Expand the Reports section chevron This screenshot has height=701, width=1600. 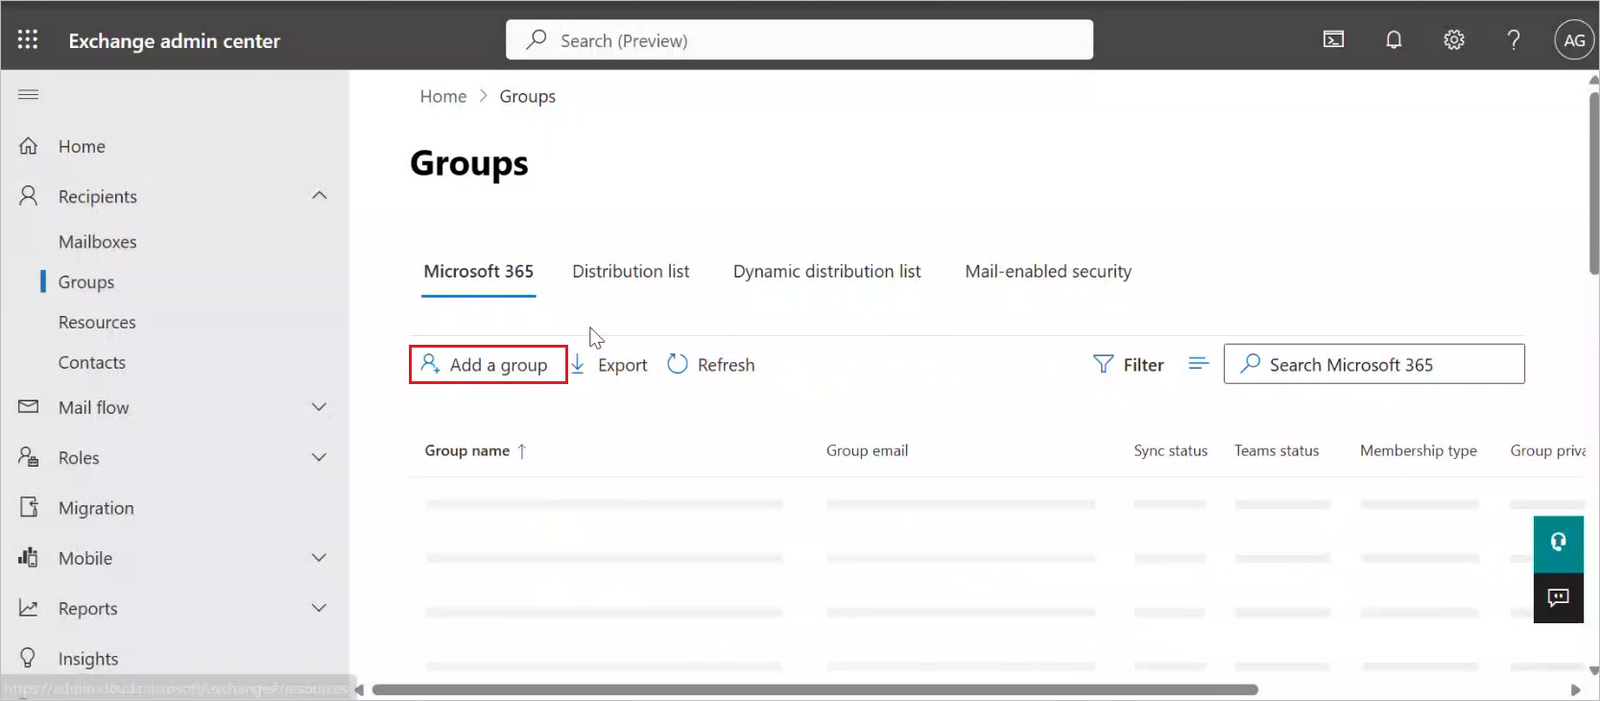(319, 608)
